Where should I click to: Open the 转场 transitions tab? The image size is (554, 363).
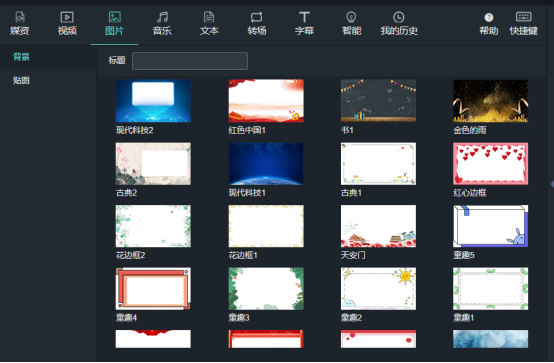pos(257,23)
